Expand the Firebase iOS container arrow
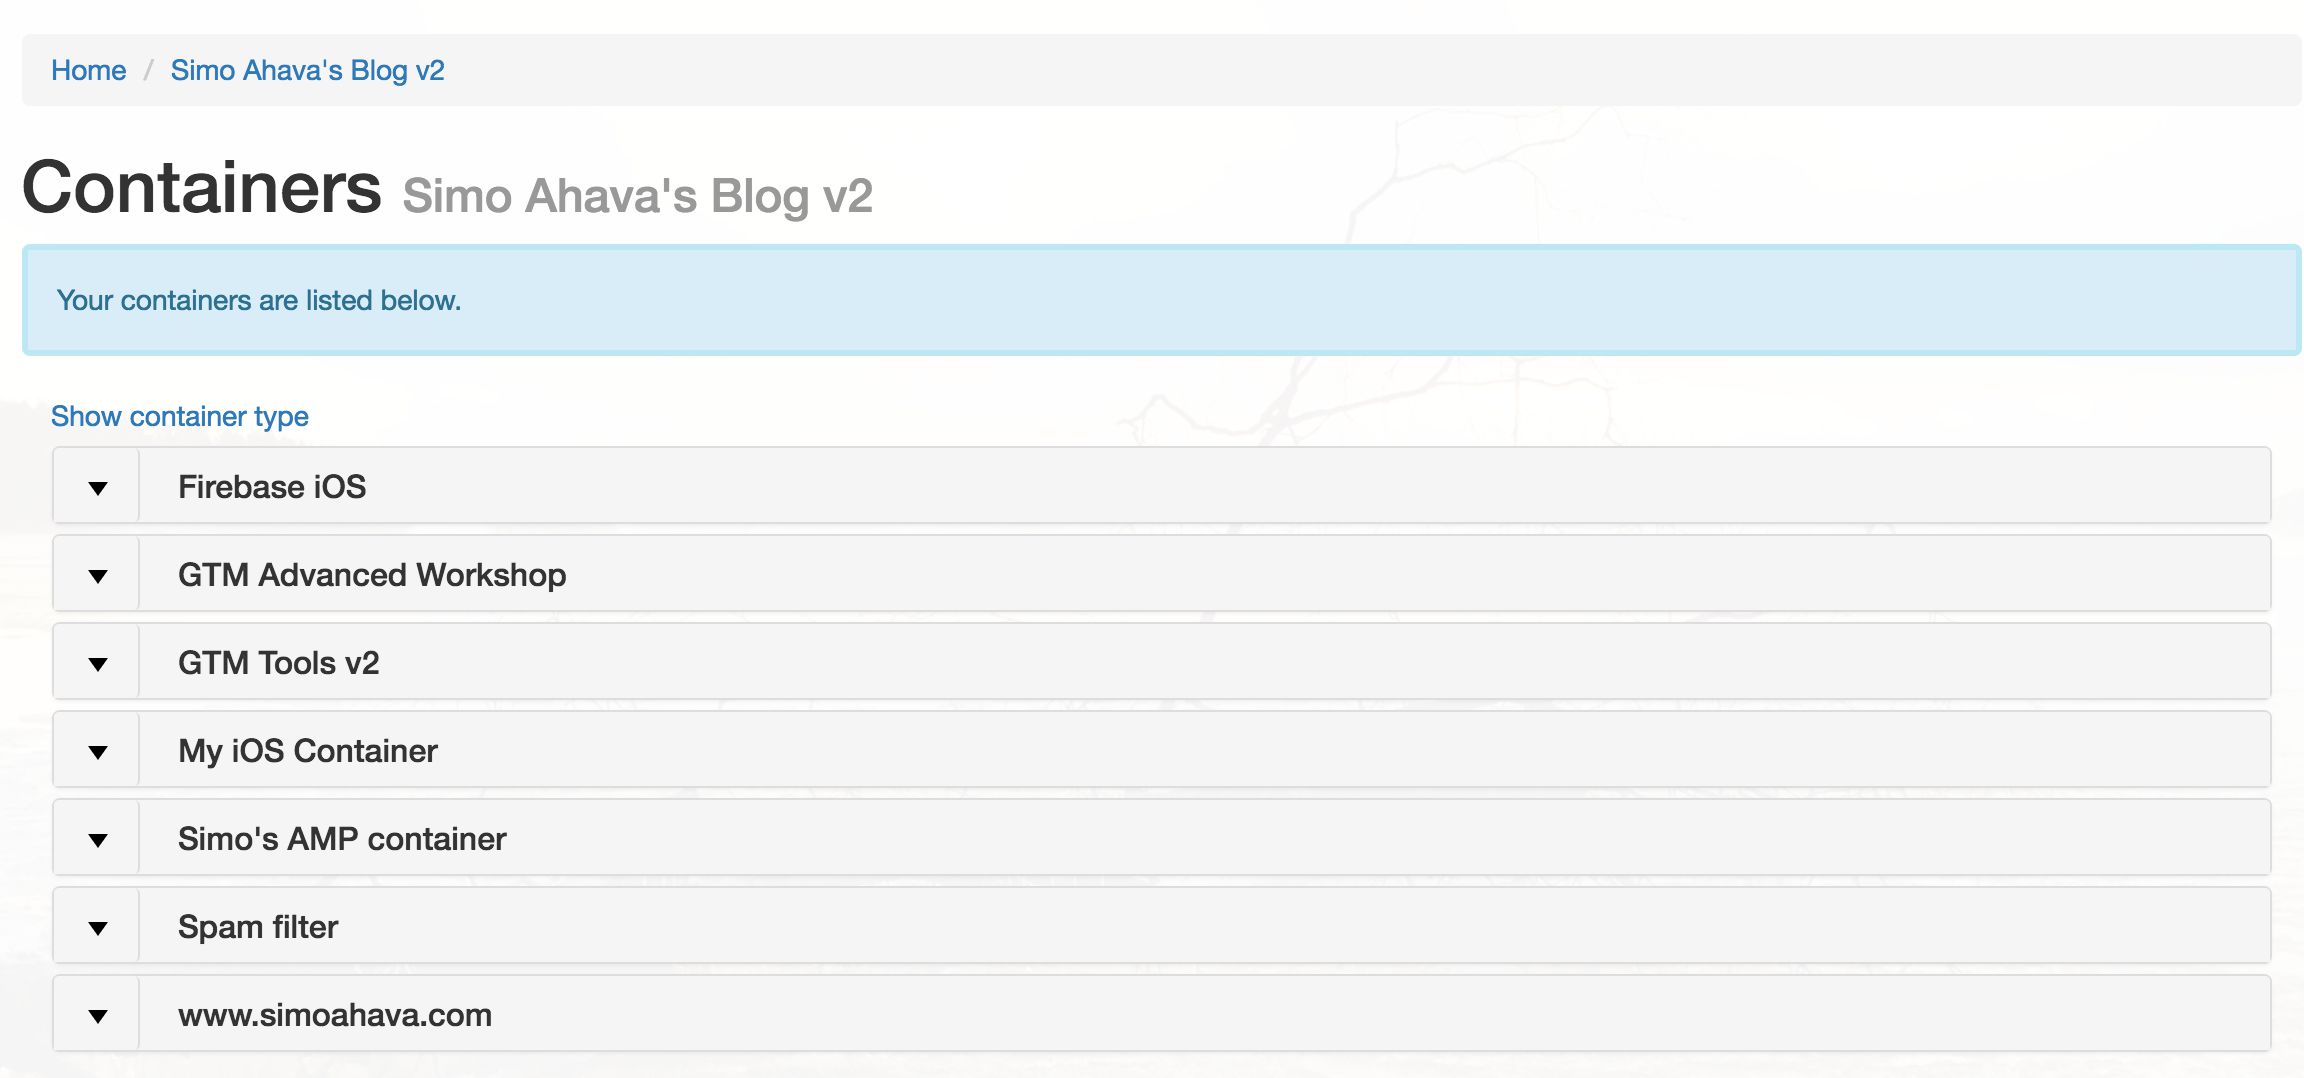This screenshot has height=1078, width=2304. (97, 487)
